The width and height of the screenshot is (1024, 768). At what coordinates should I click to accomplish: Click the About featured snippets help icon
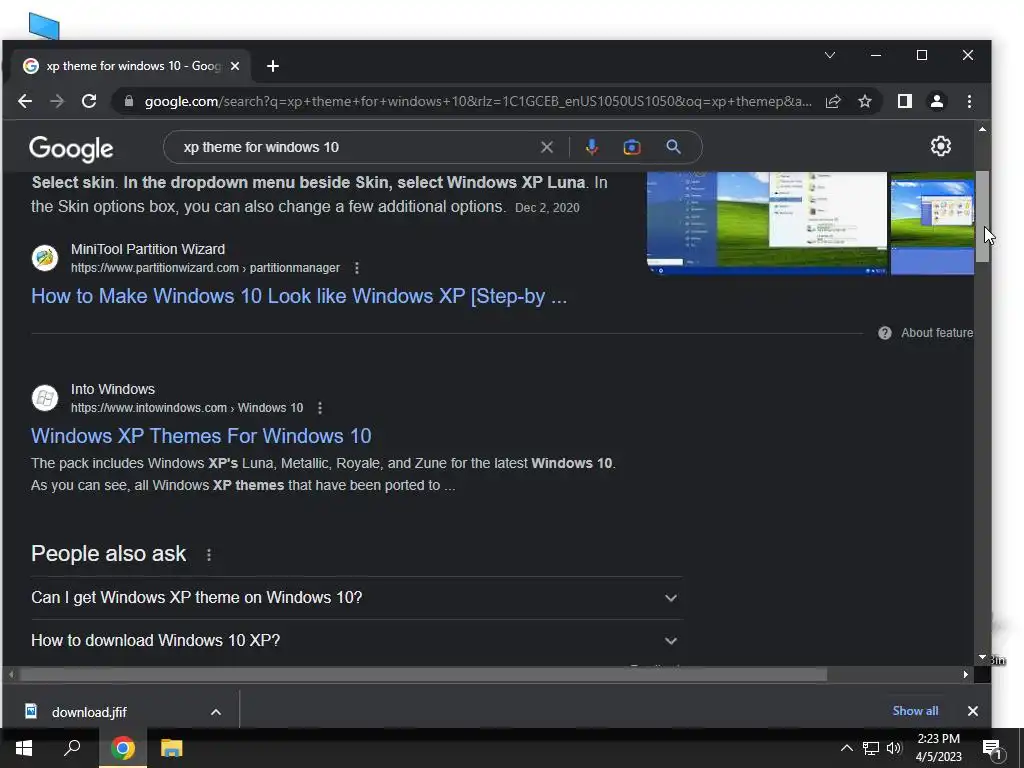click(x=884, y=333)
